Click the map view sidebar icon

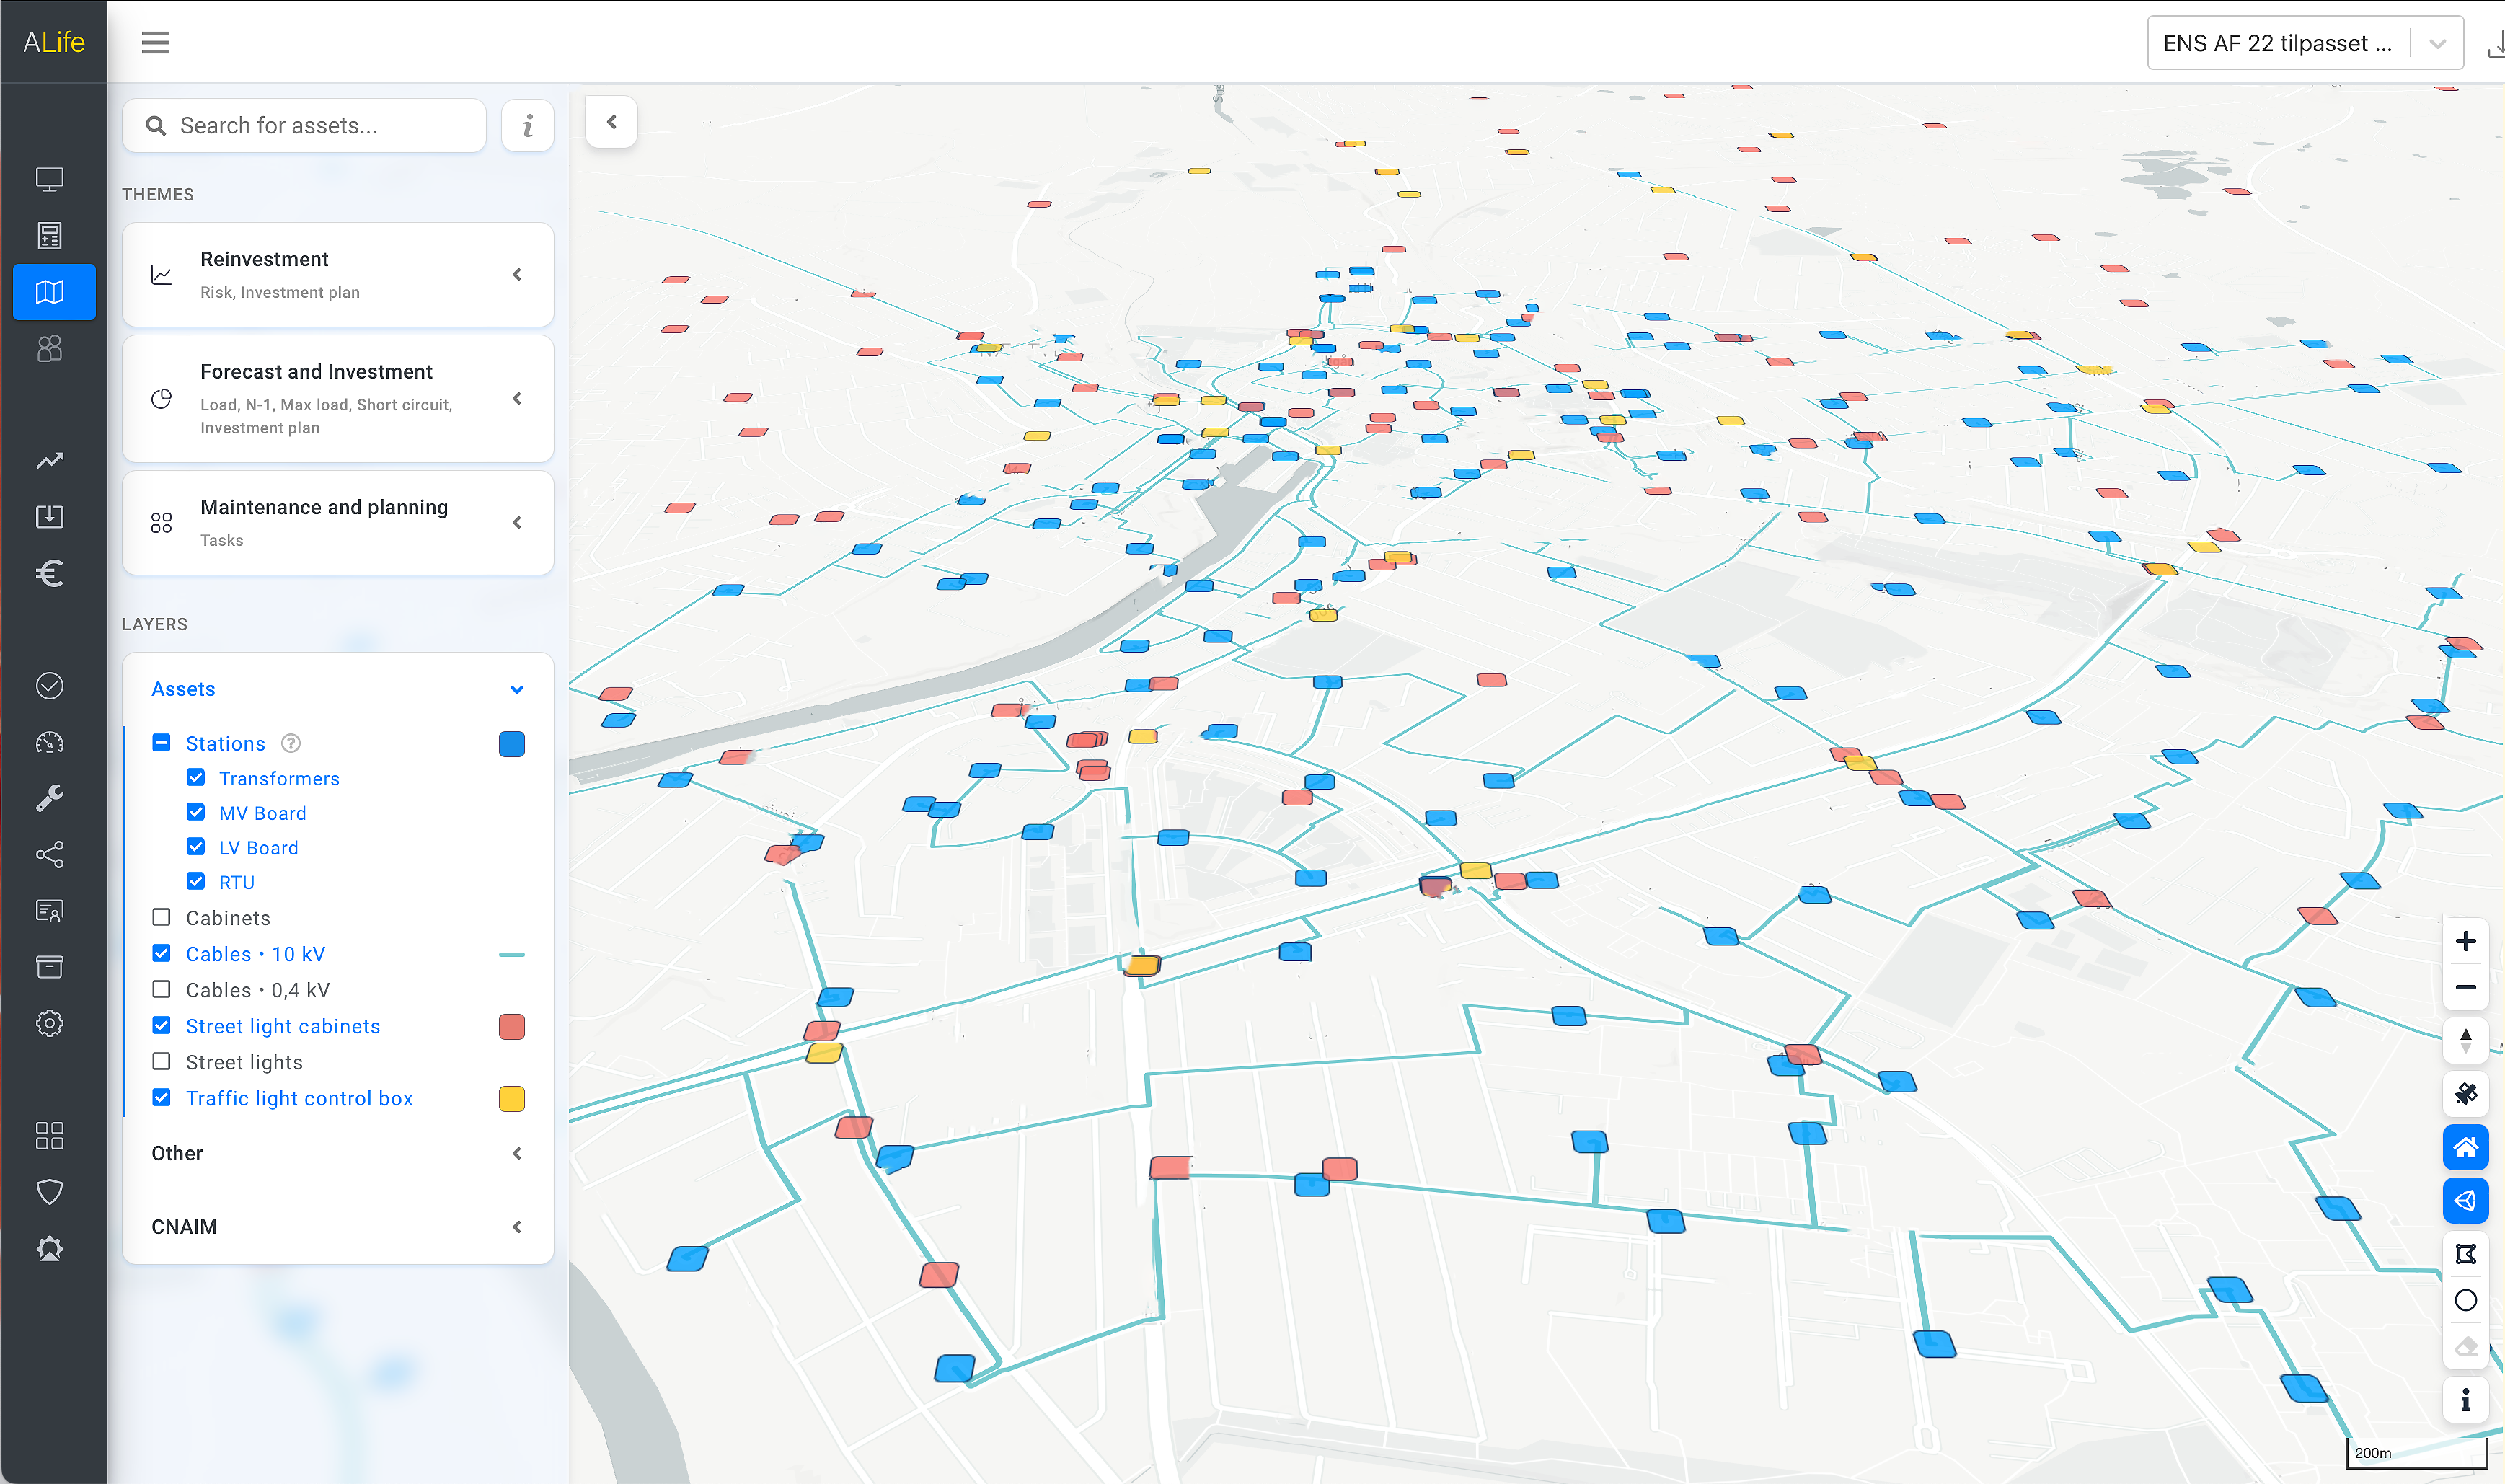pos(50,292)
